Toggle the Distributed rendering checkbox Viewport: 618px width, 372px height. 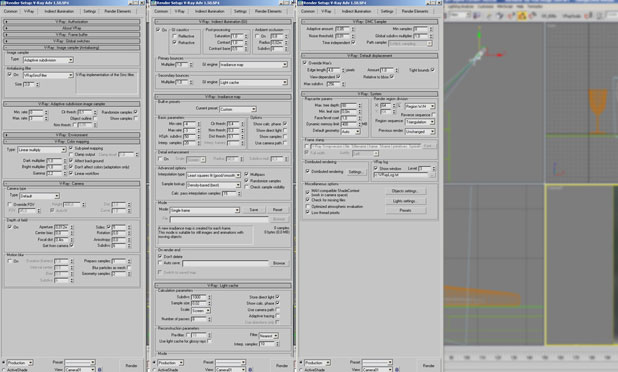pos(307,171)
